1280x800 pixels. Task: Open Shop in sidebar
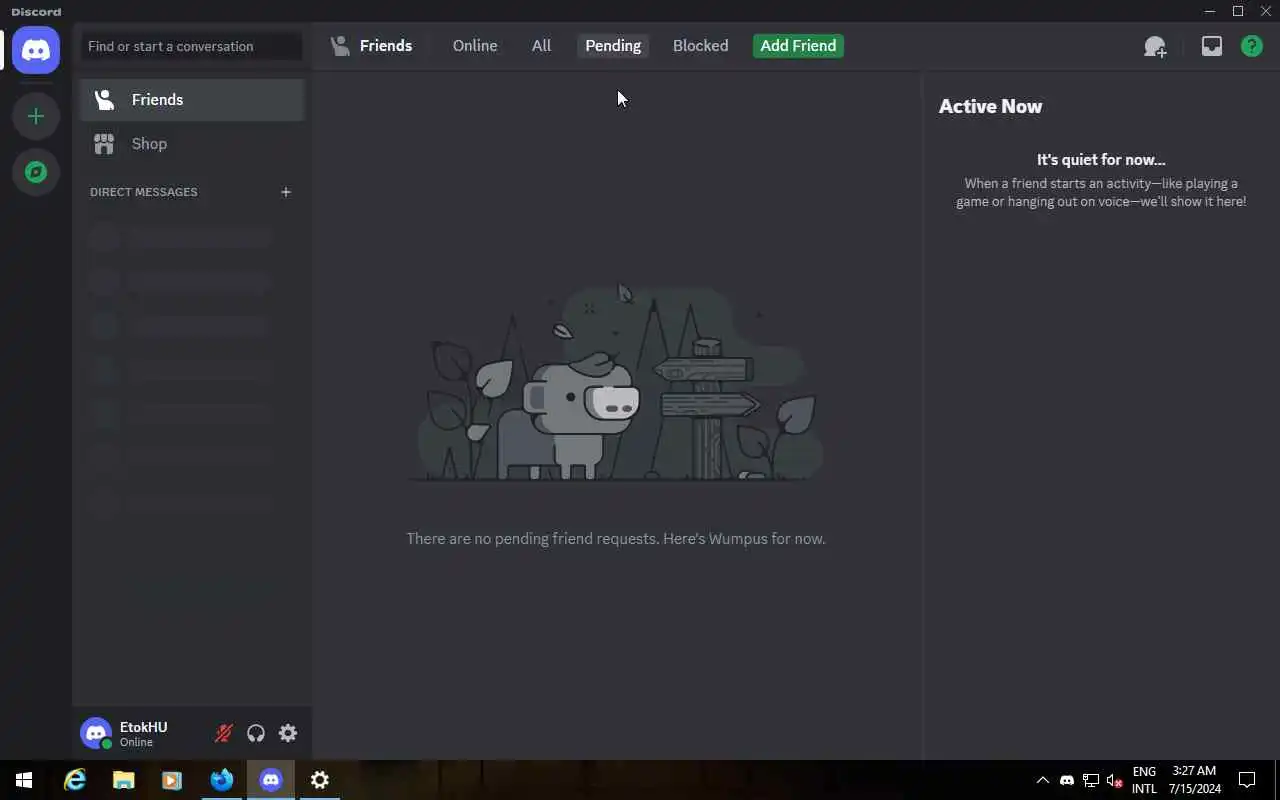[192, 144]
